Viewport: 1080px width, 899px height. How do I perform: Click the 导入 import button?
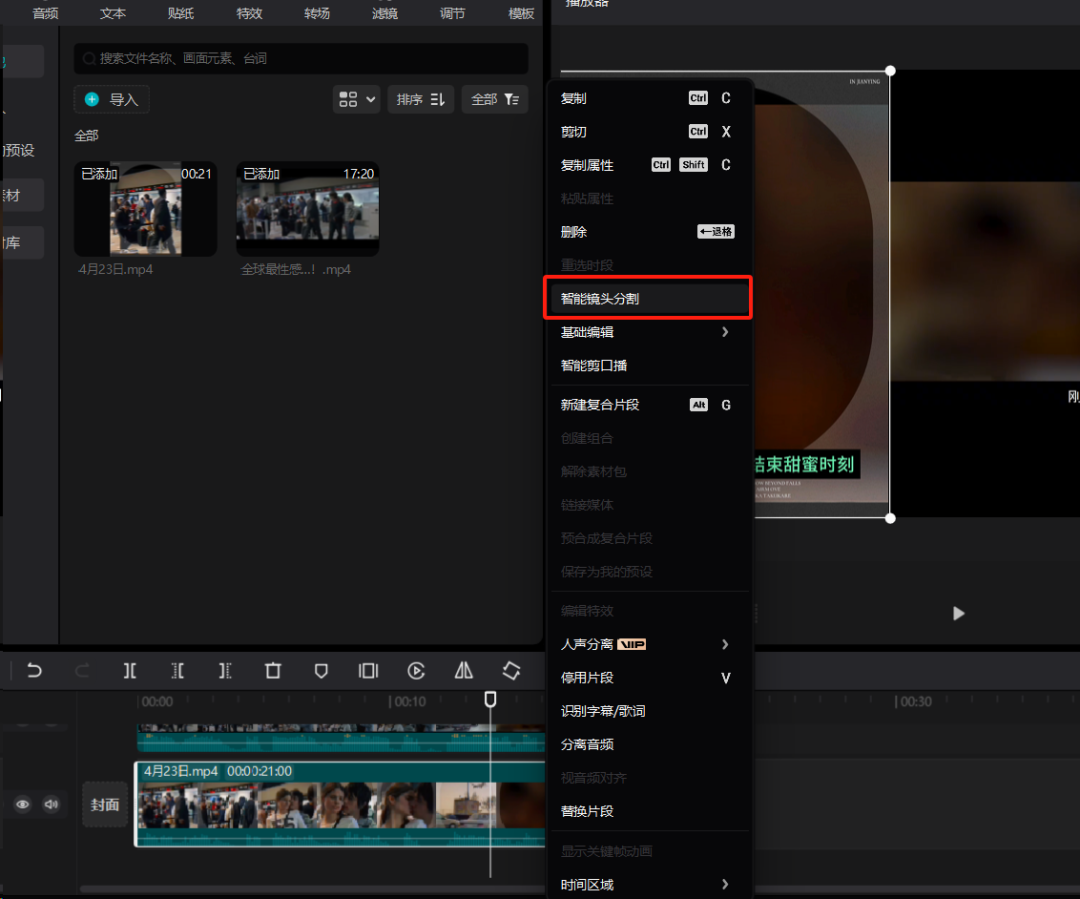(112, 99)
